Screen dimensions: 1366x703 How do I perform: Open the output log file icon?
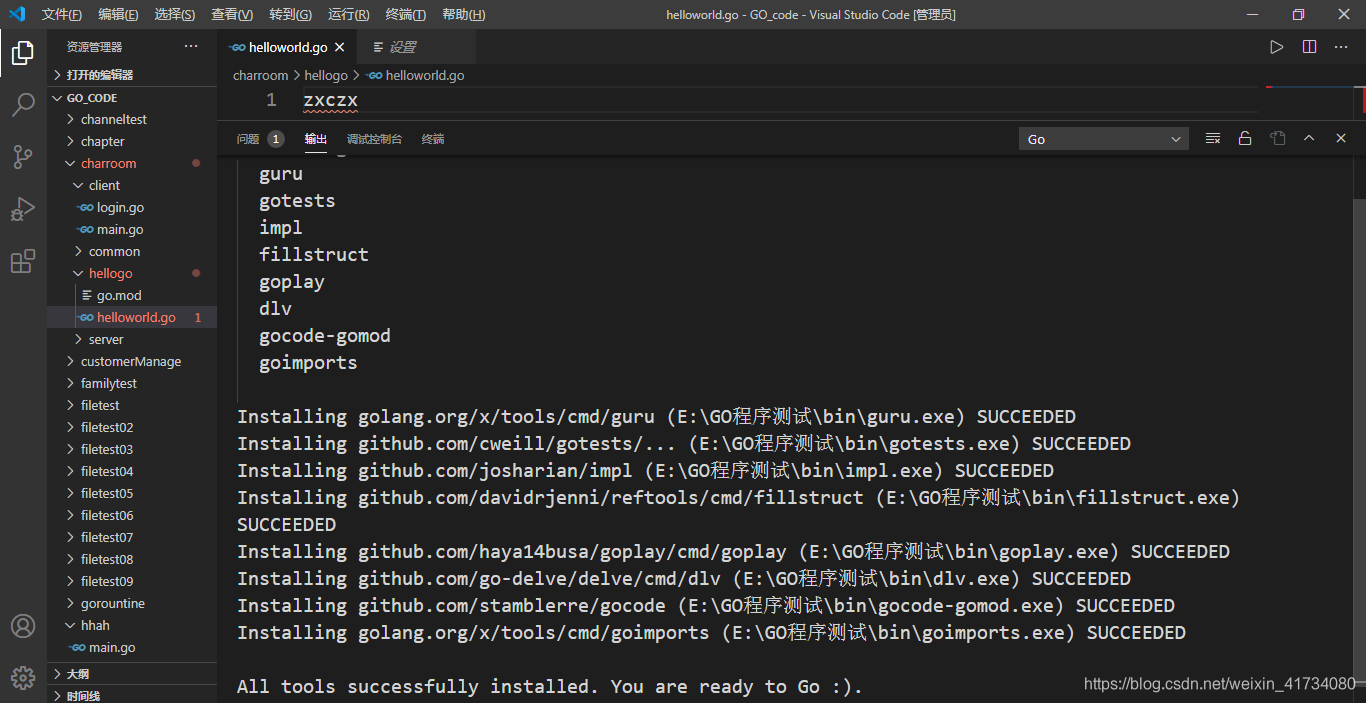click(x=1277, y=139)
